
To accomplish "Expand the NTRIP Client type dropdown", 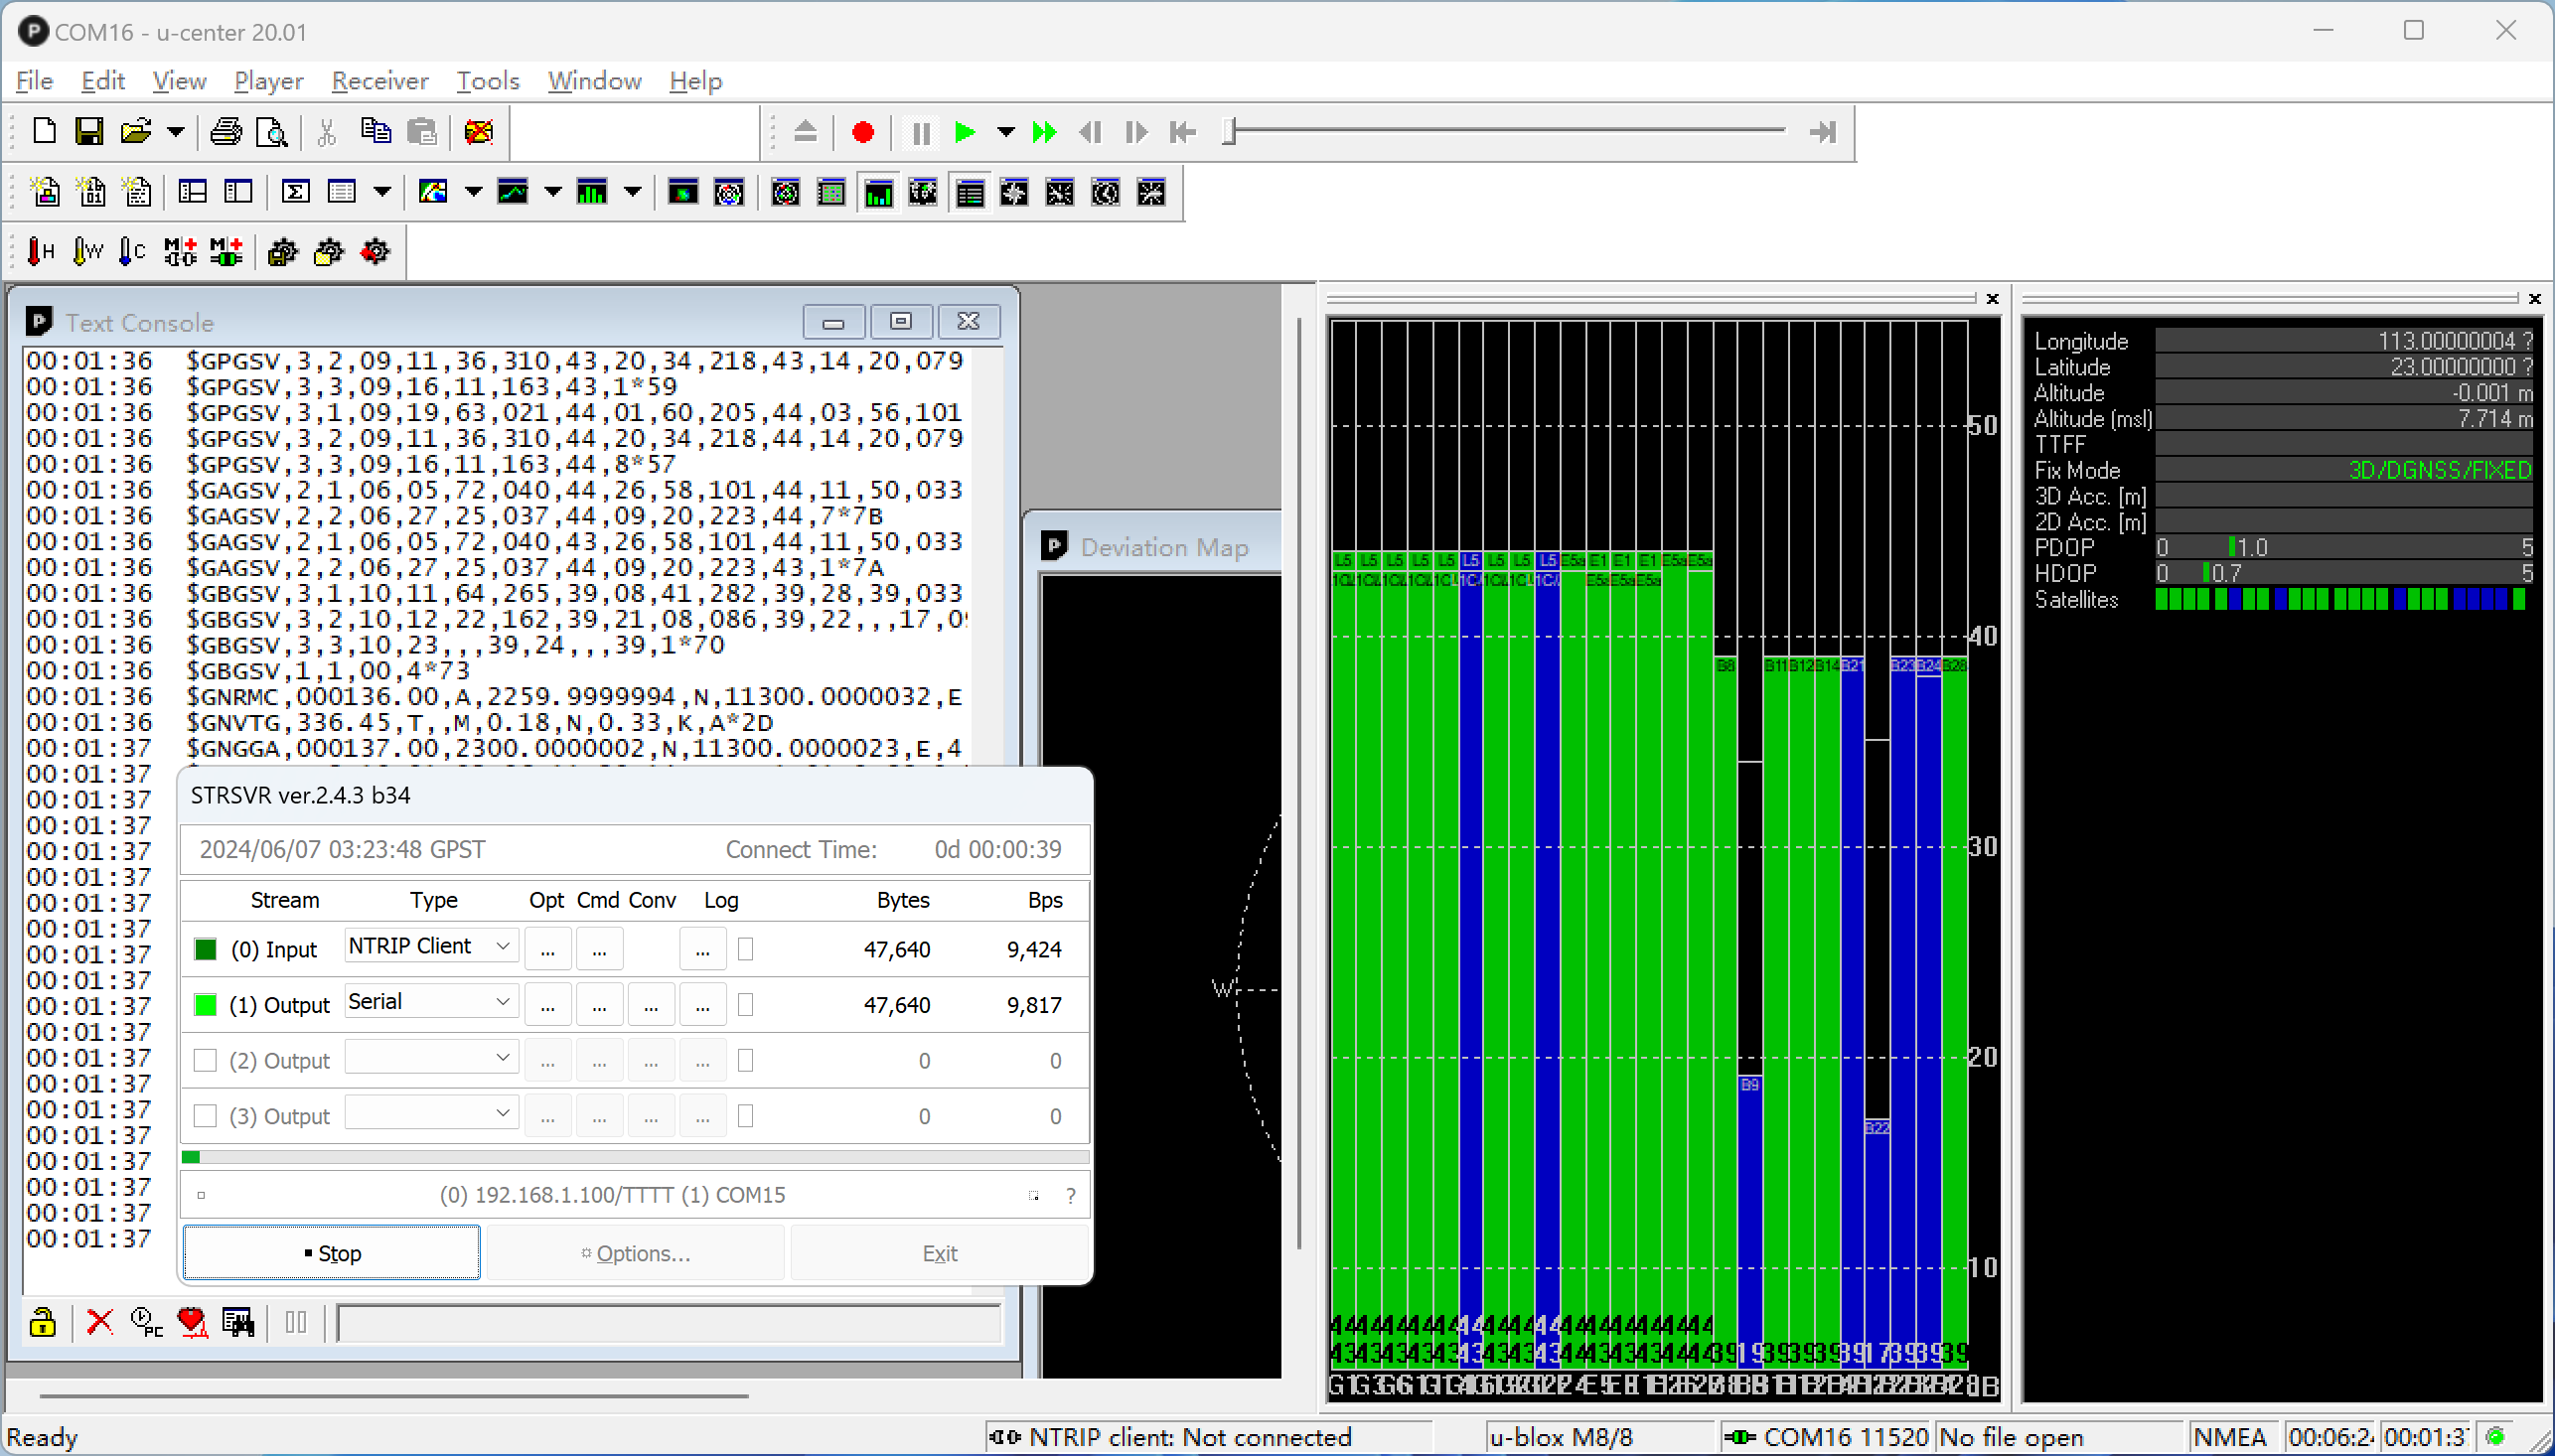I will (x=503, y=946).
